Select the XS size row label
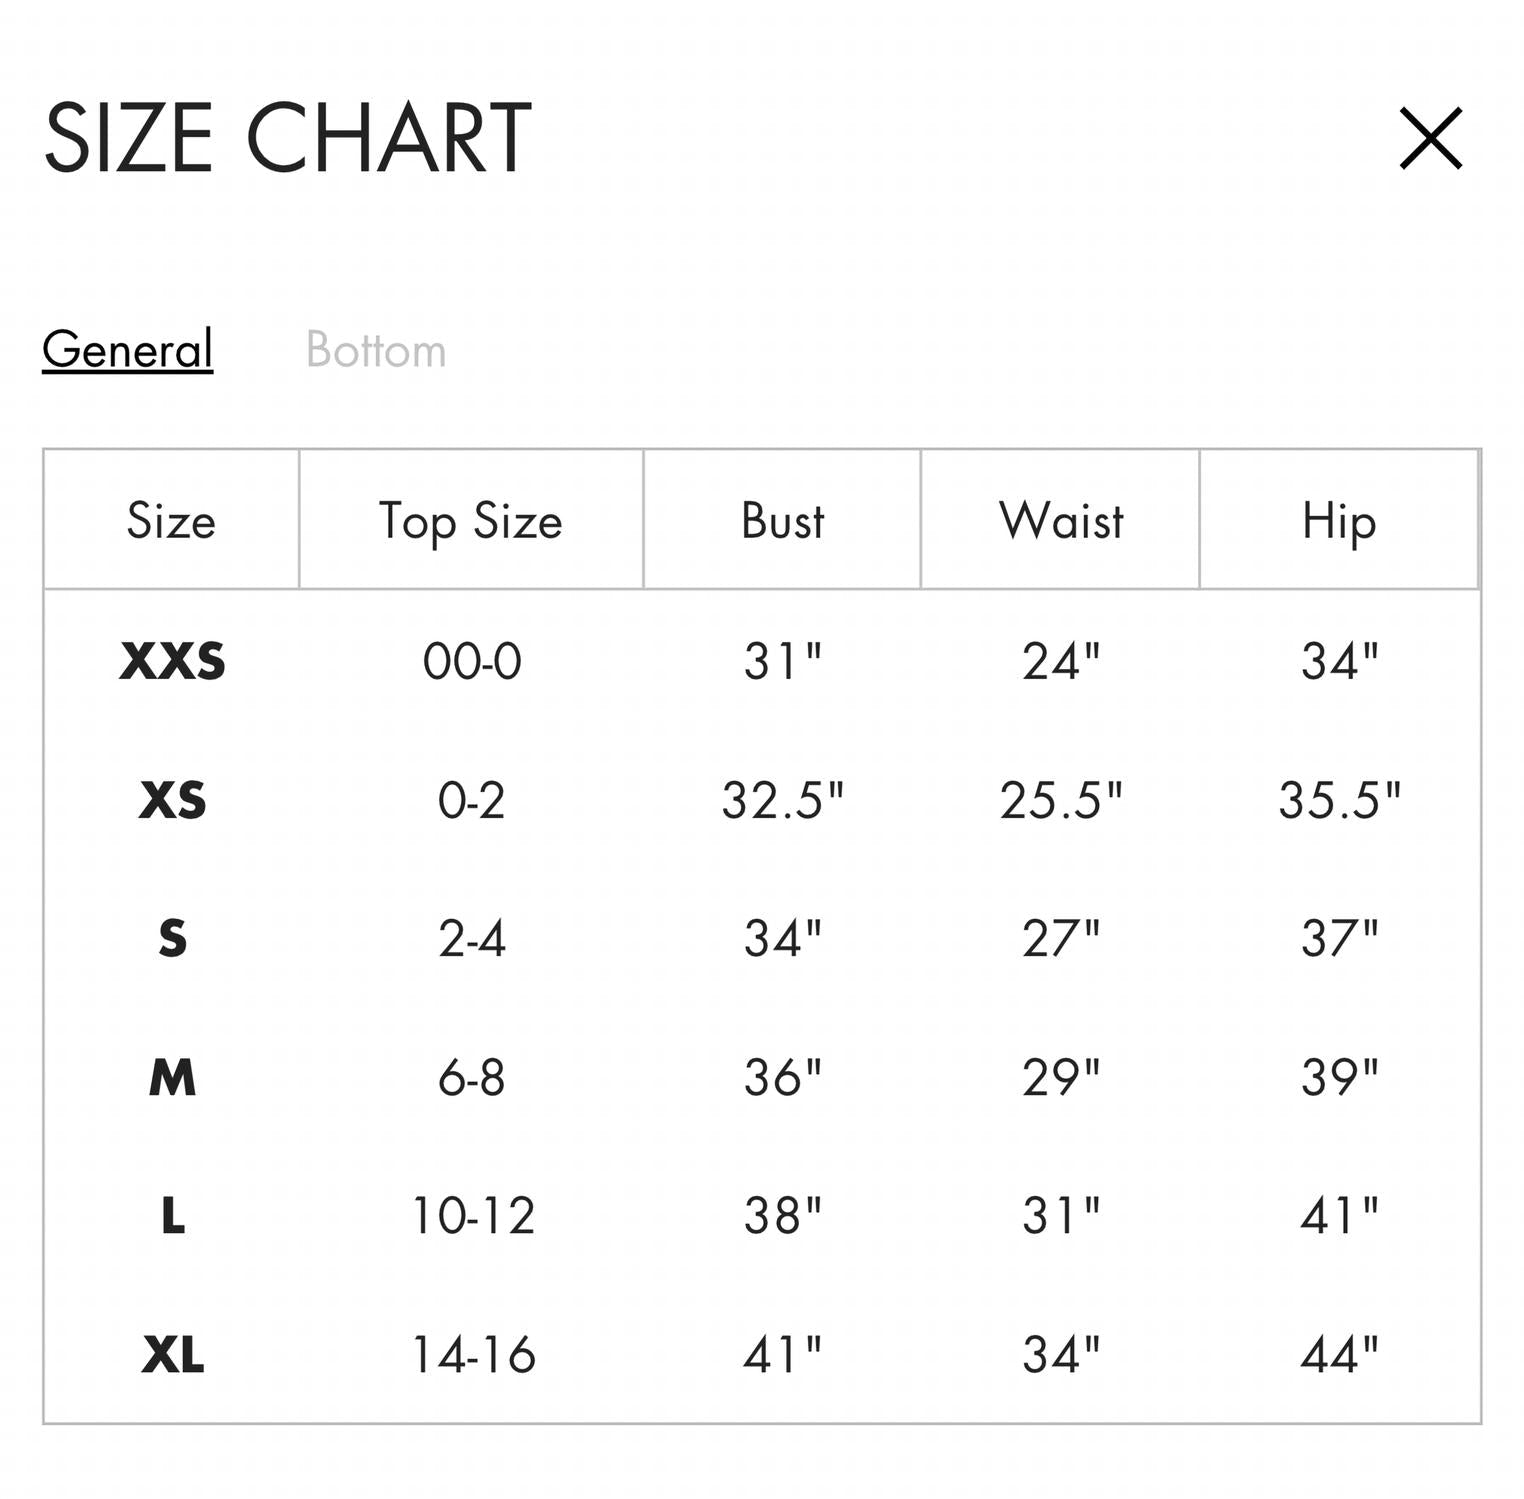The width and height of the screenshot is (1524, 1499). [x=172, y=800]
